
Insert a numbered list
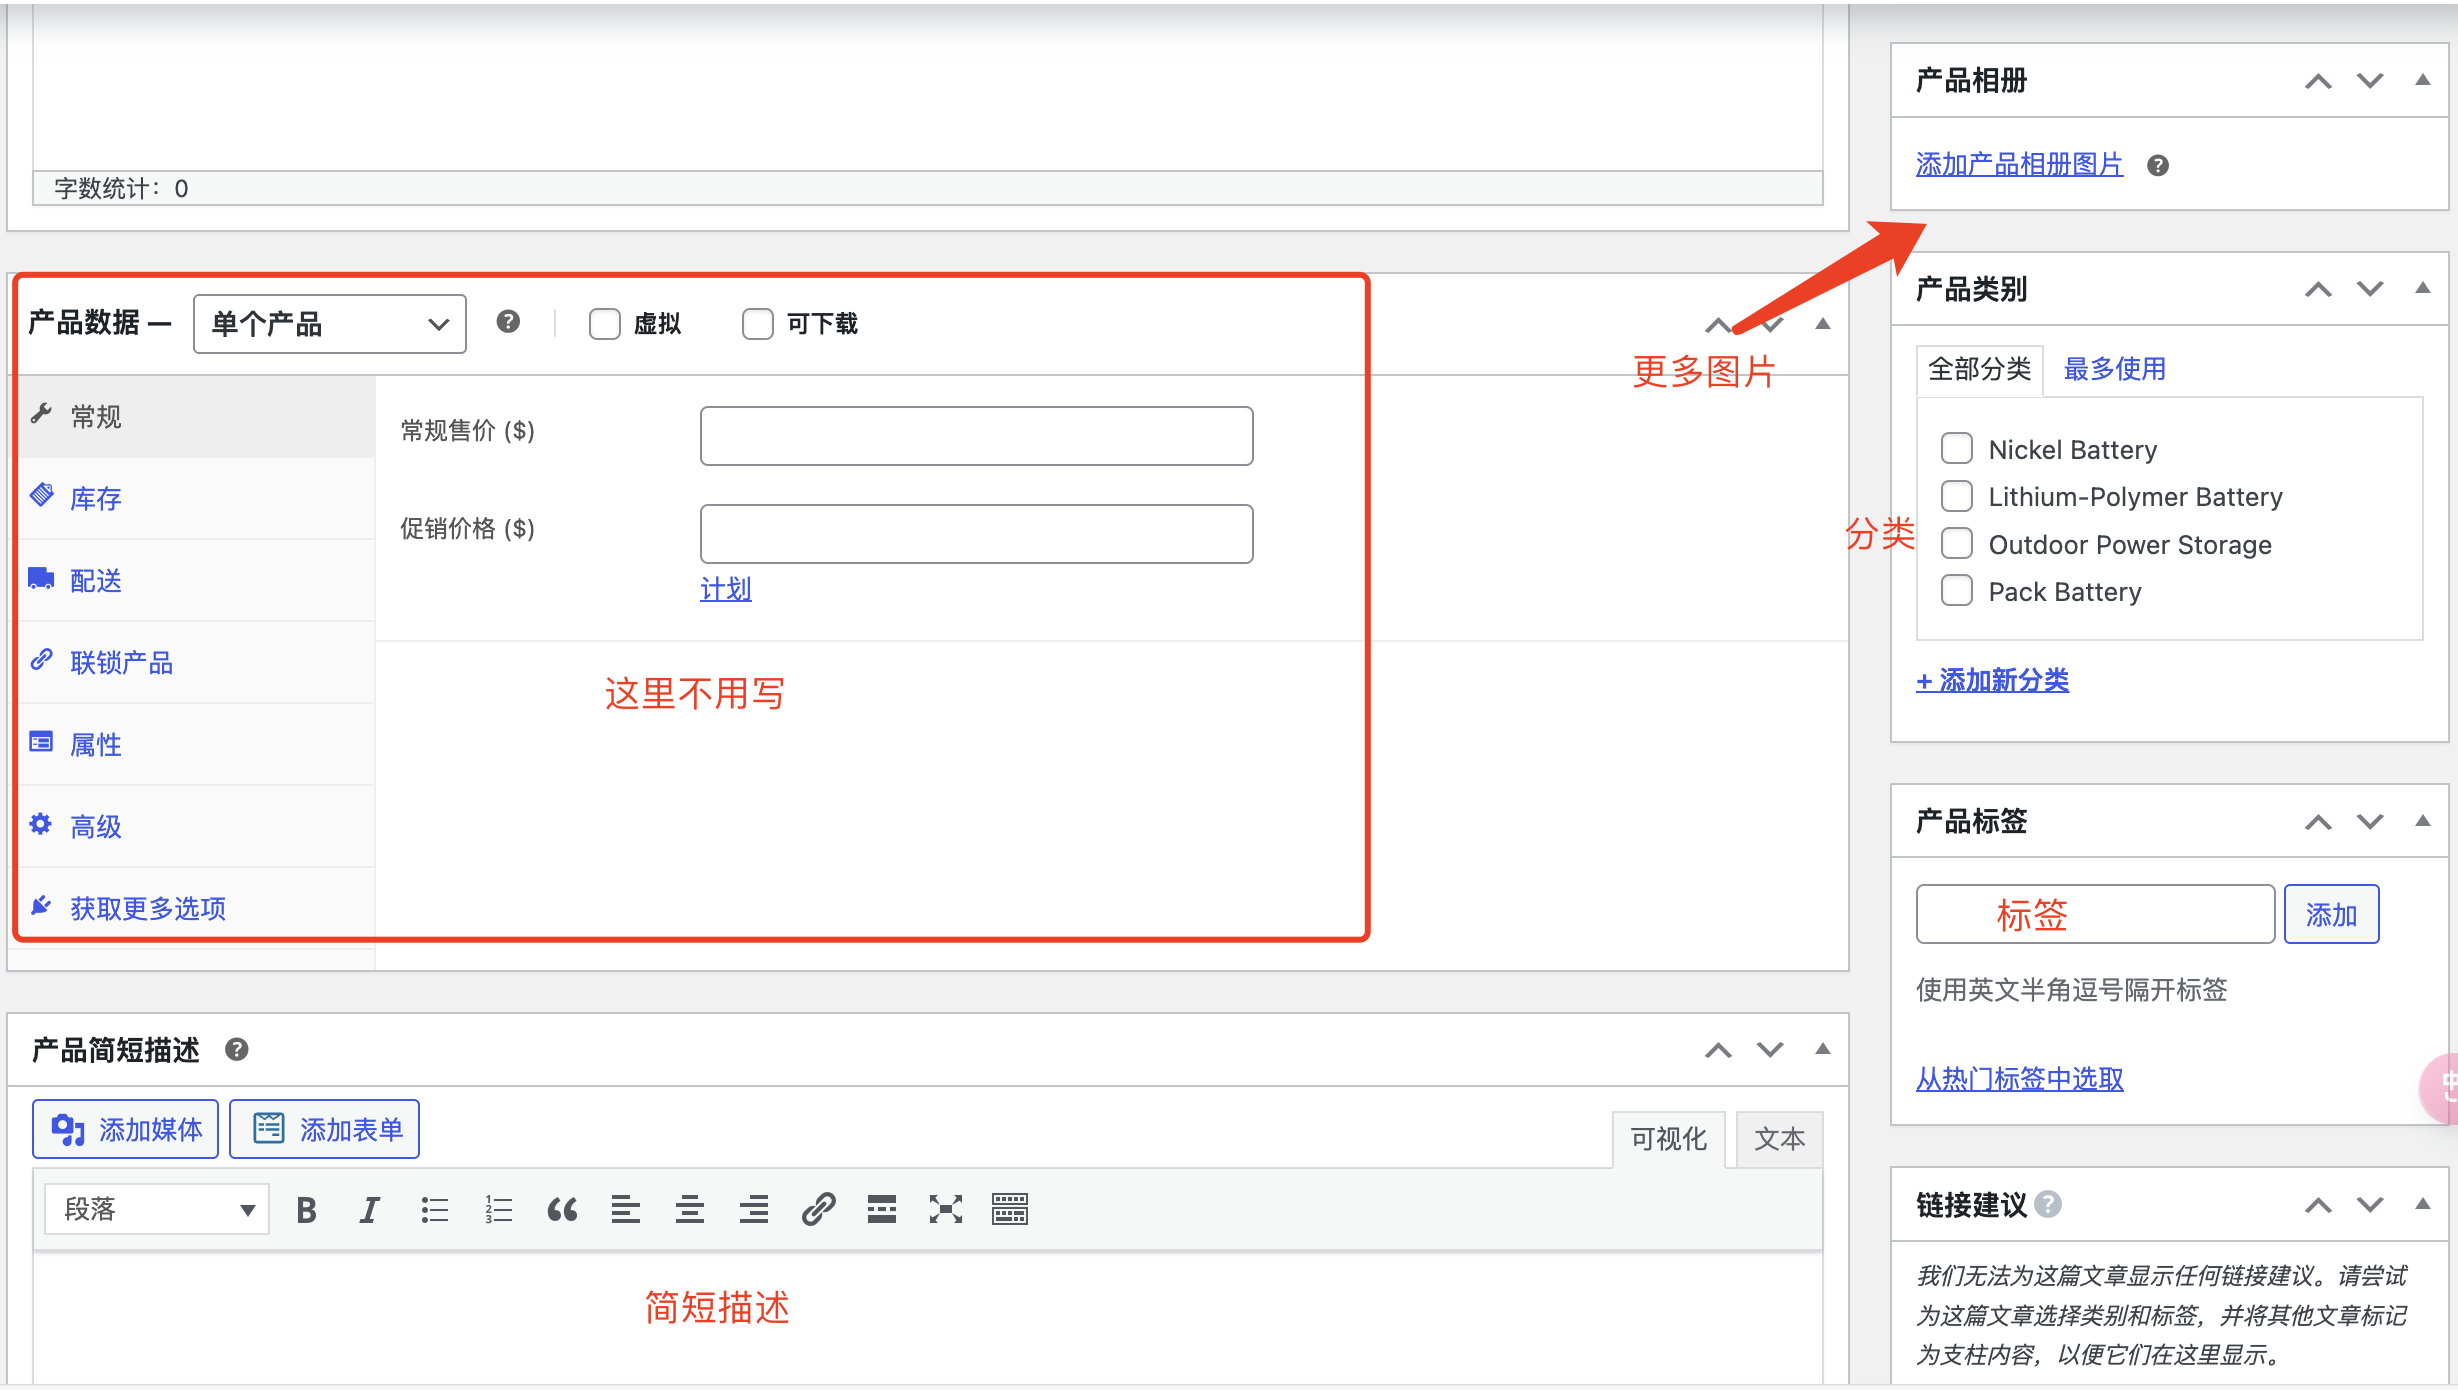(x=498, y=1210)
